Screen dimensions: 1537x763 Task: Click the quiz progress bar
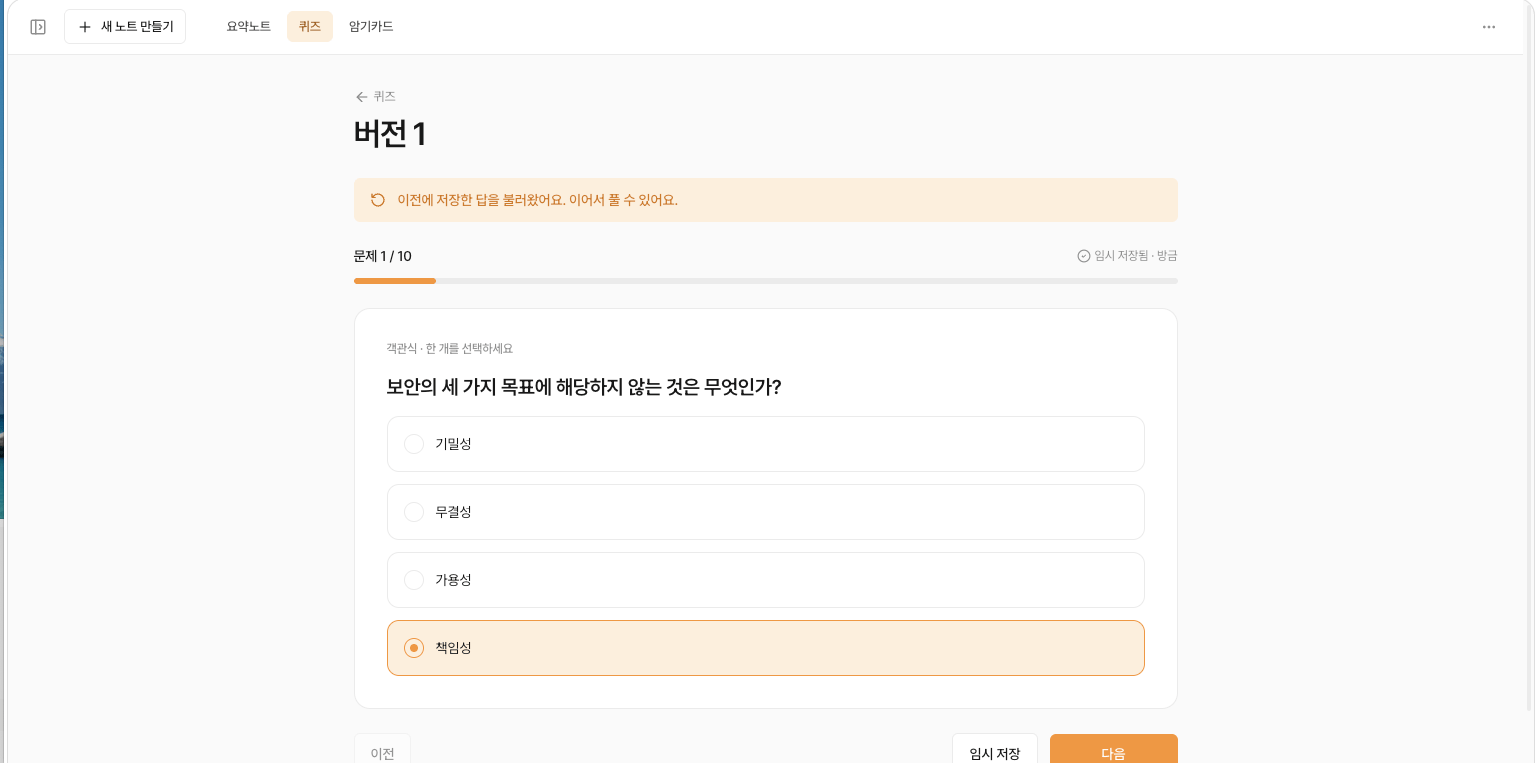(765, 281)
